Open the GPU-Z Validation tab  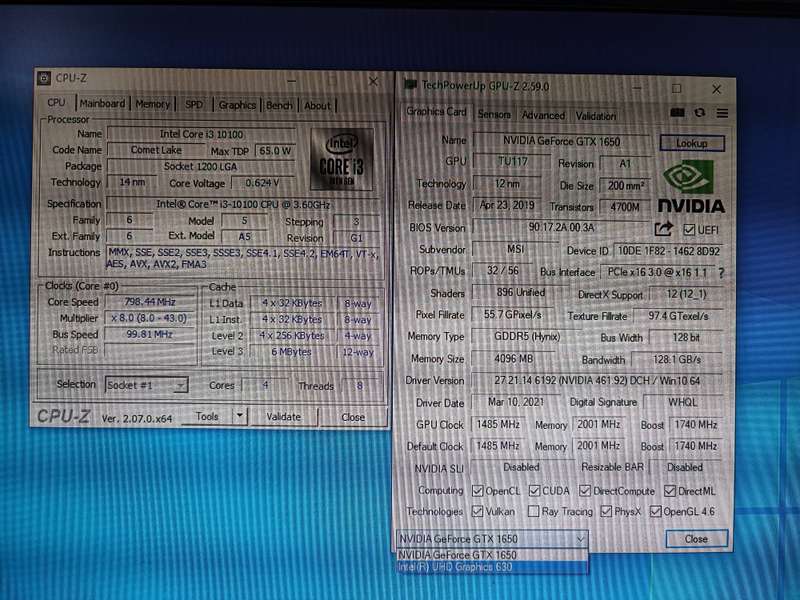[x=595, y=116]
